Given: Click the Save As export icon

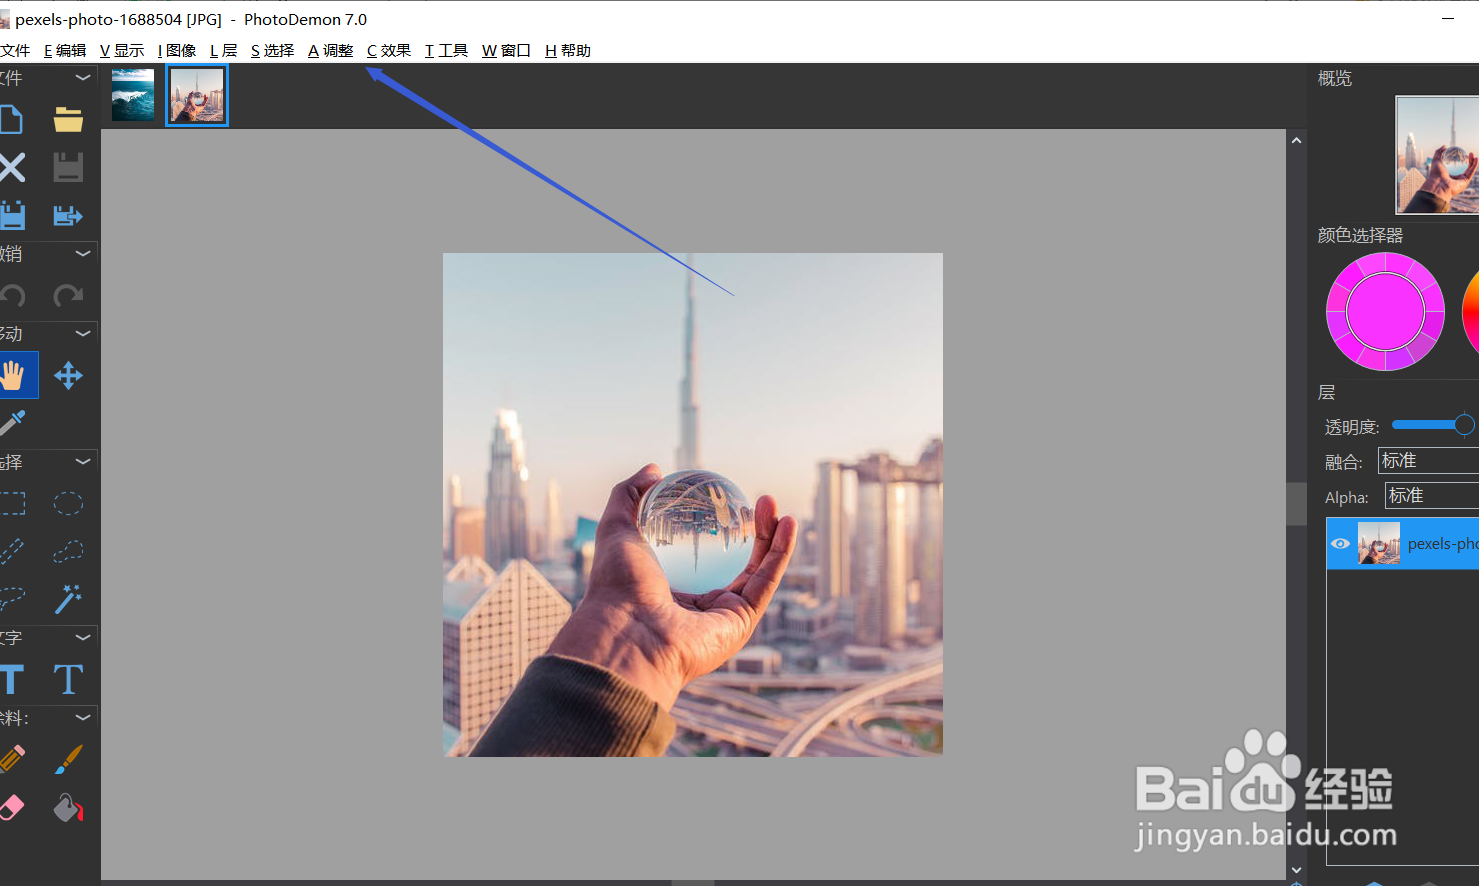Looking at the screenshot, I should (x=68, y=215).
